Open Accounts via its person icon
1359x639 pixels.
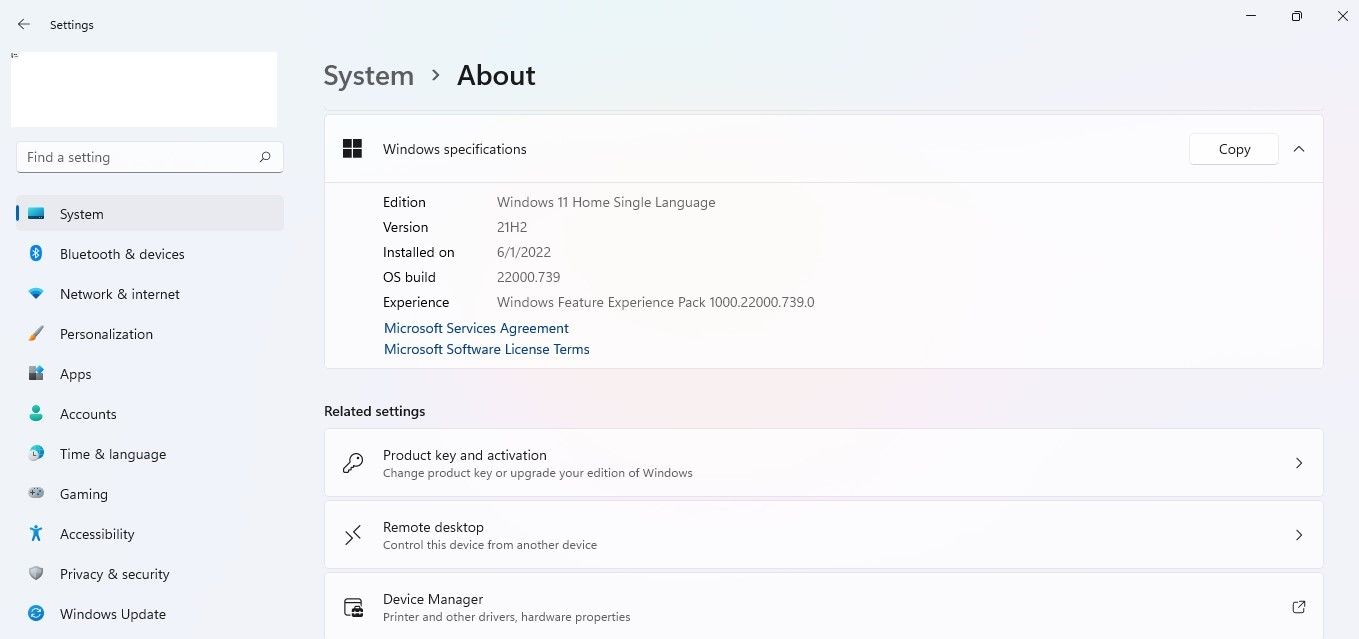pos(36,414)
